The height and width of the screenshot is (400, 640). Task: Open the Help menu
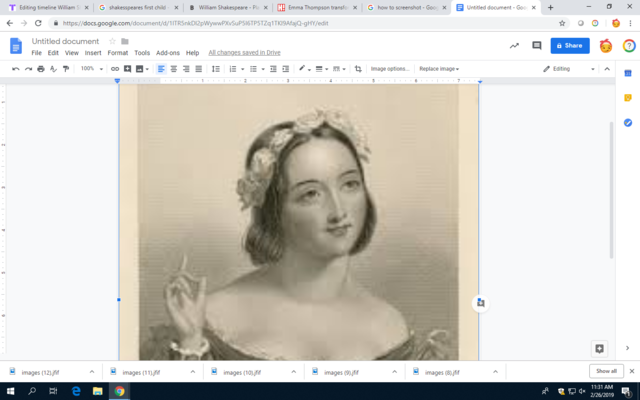coord(192,53)
